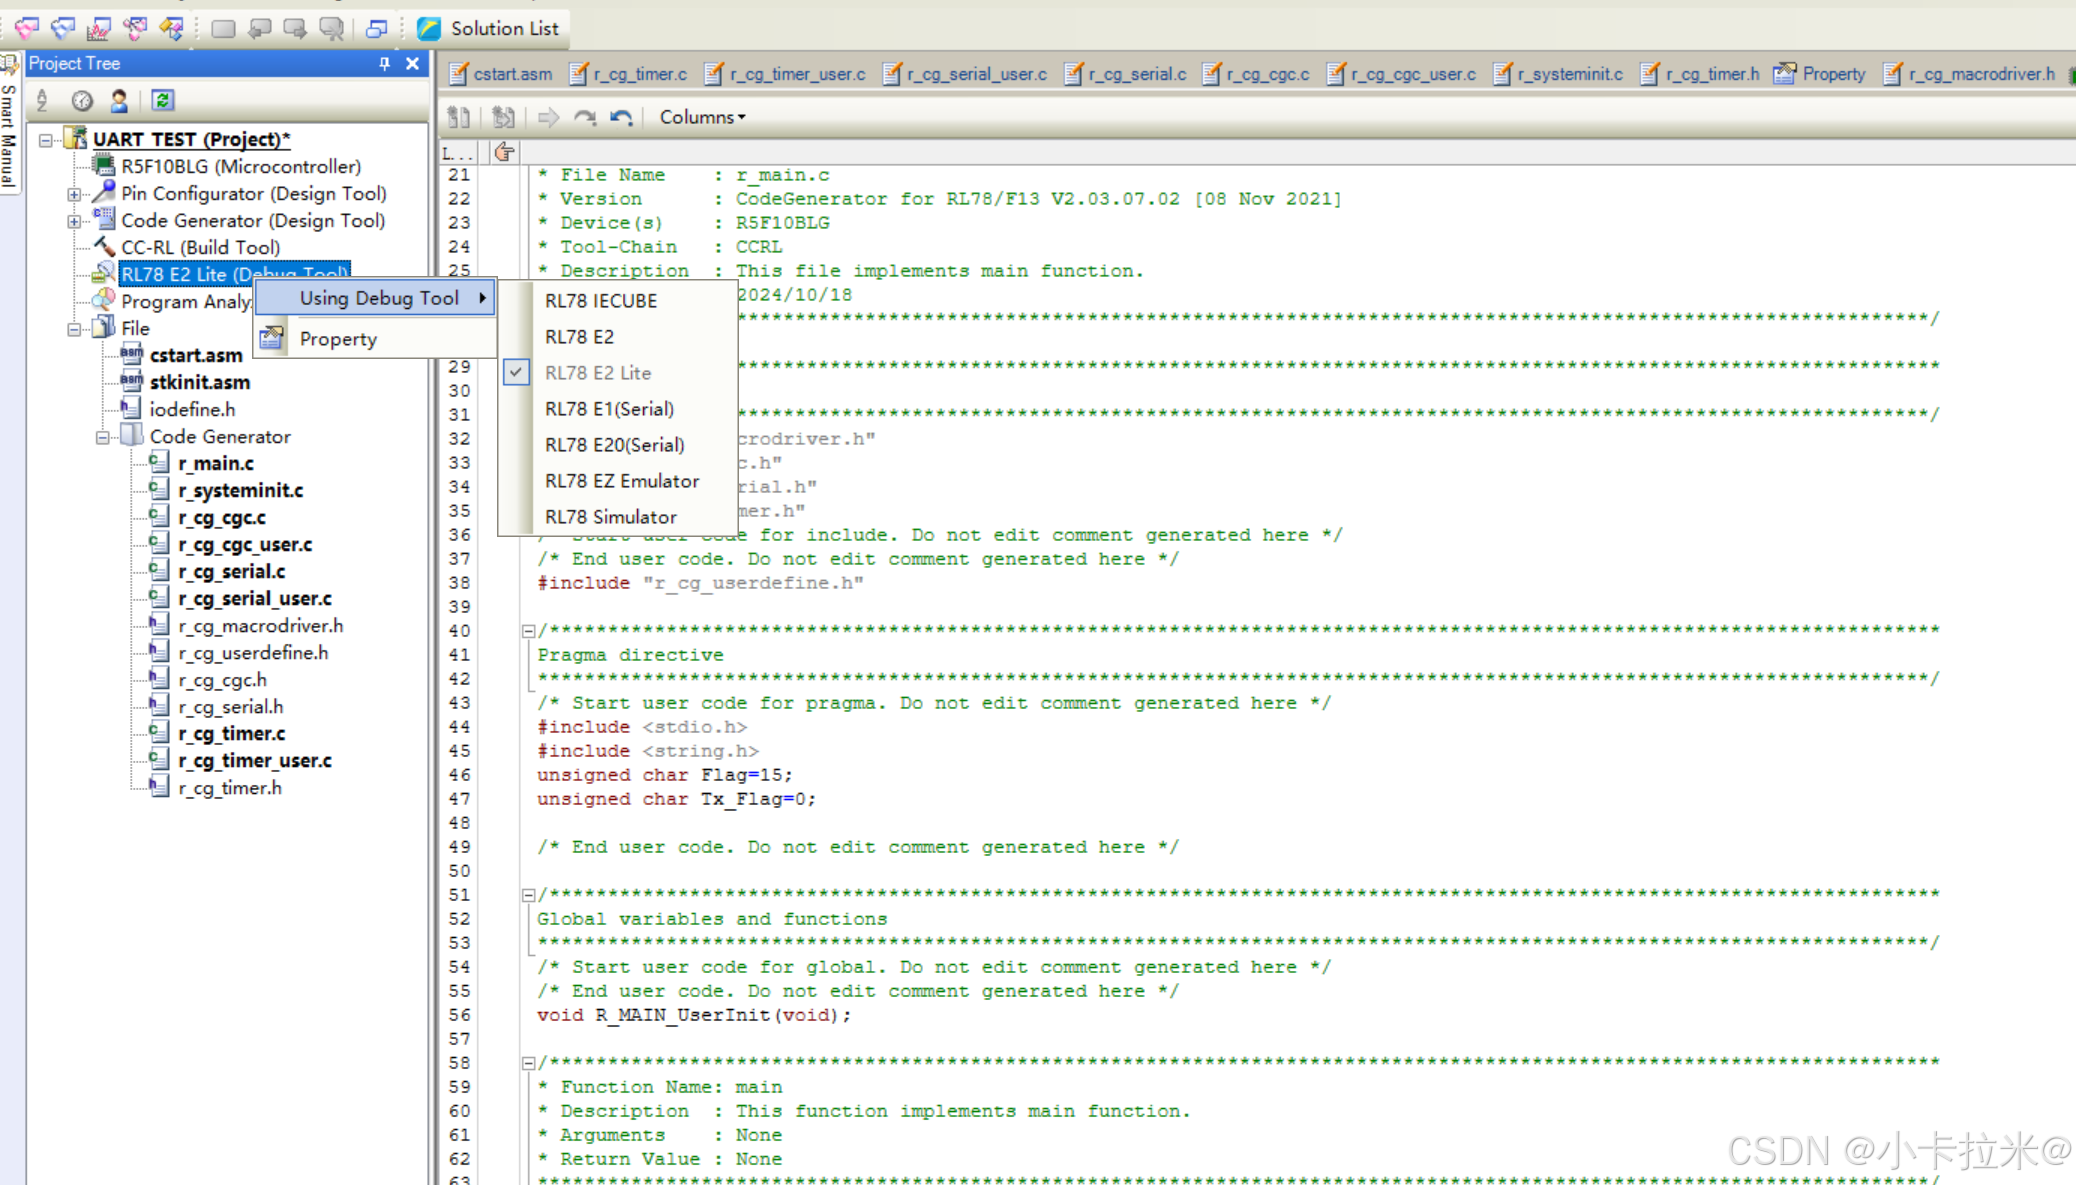This screenshot has height=1185, width=2076.
Task: Click the user icon in Project Tree toolbar
Action: (119, 100)
